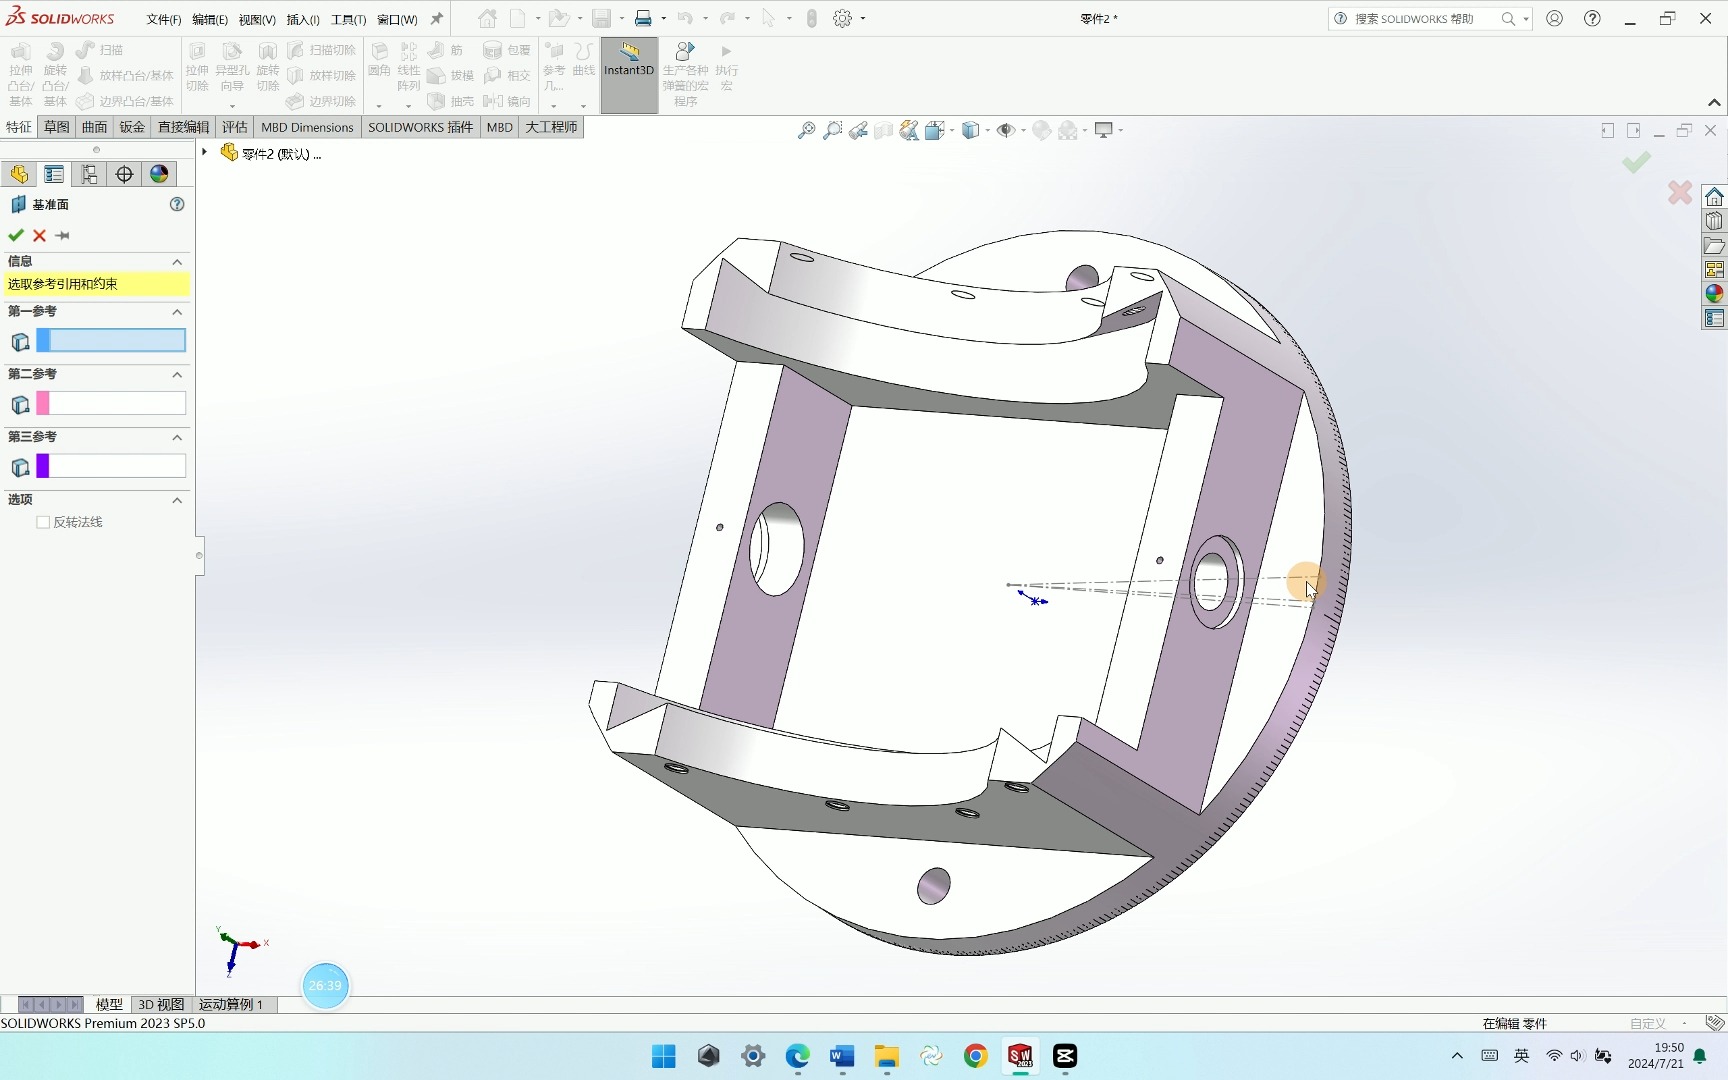Collapse the ribbon with up chevron
This screenshot has width=1728, height=1080.
(x=1714, y=102)
